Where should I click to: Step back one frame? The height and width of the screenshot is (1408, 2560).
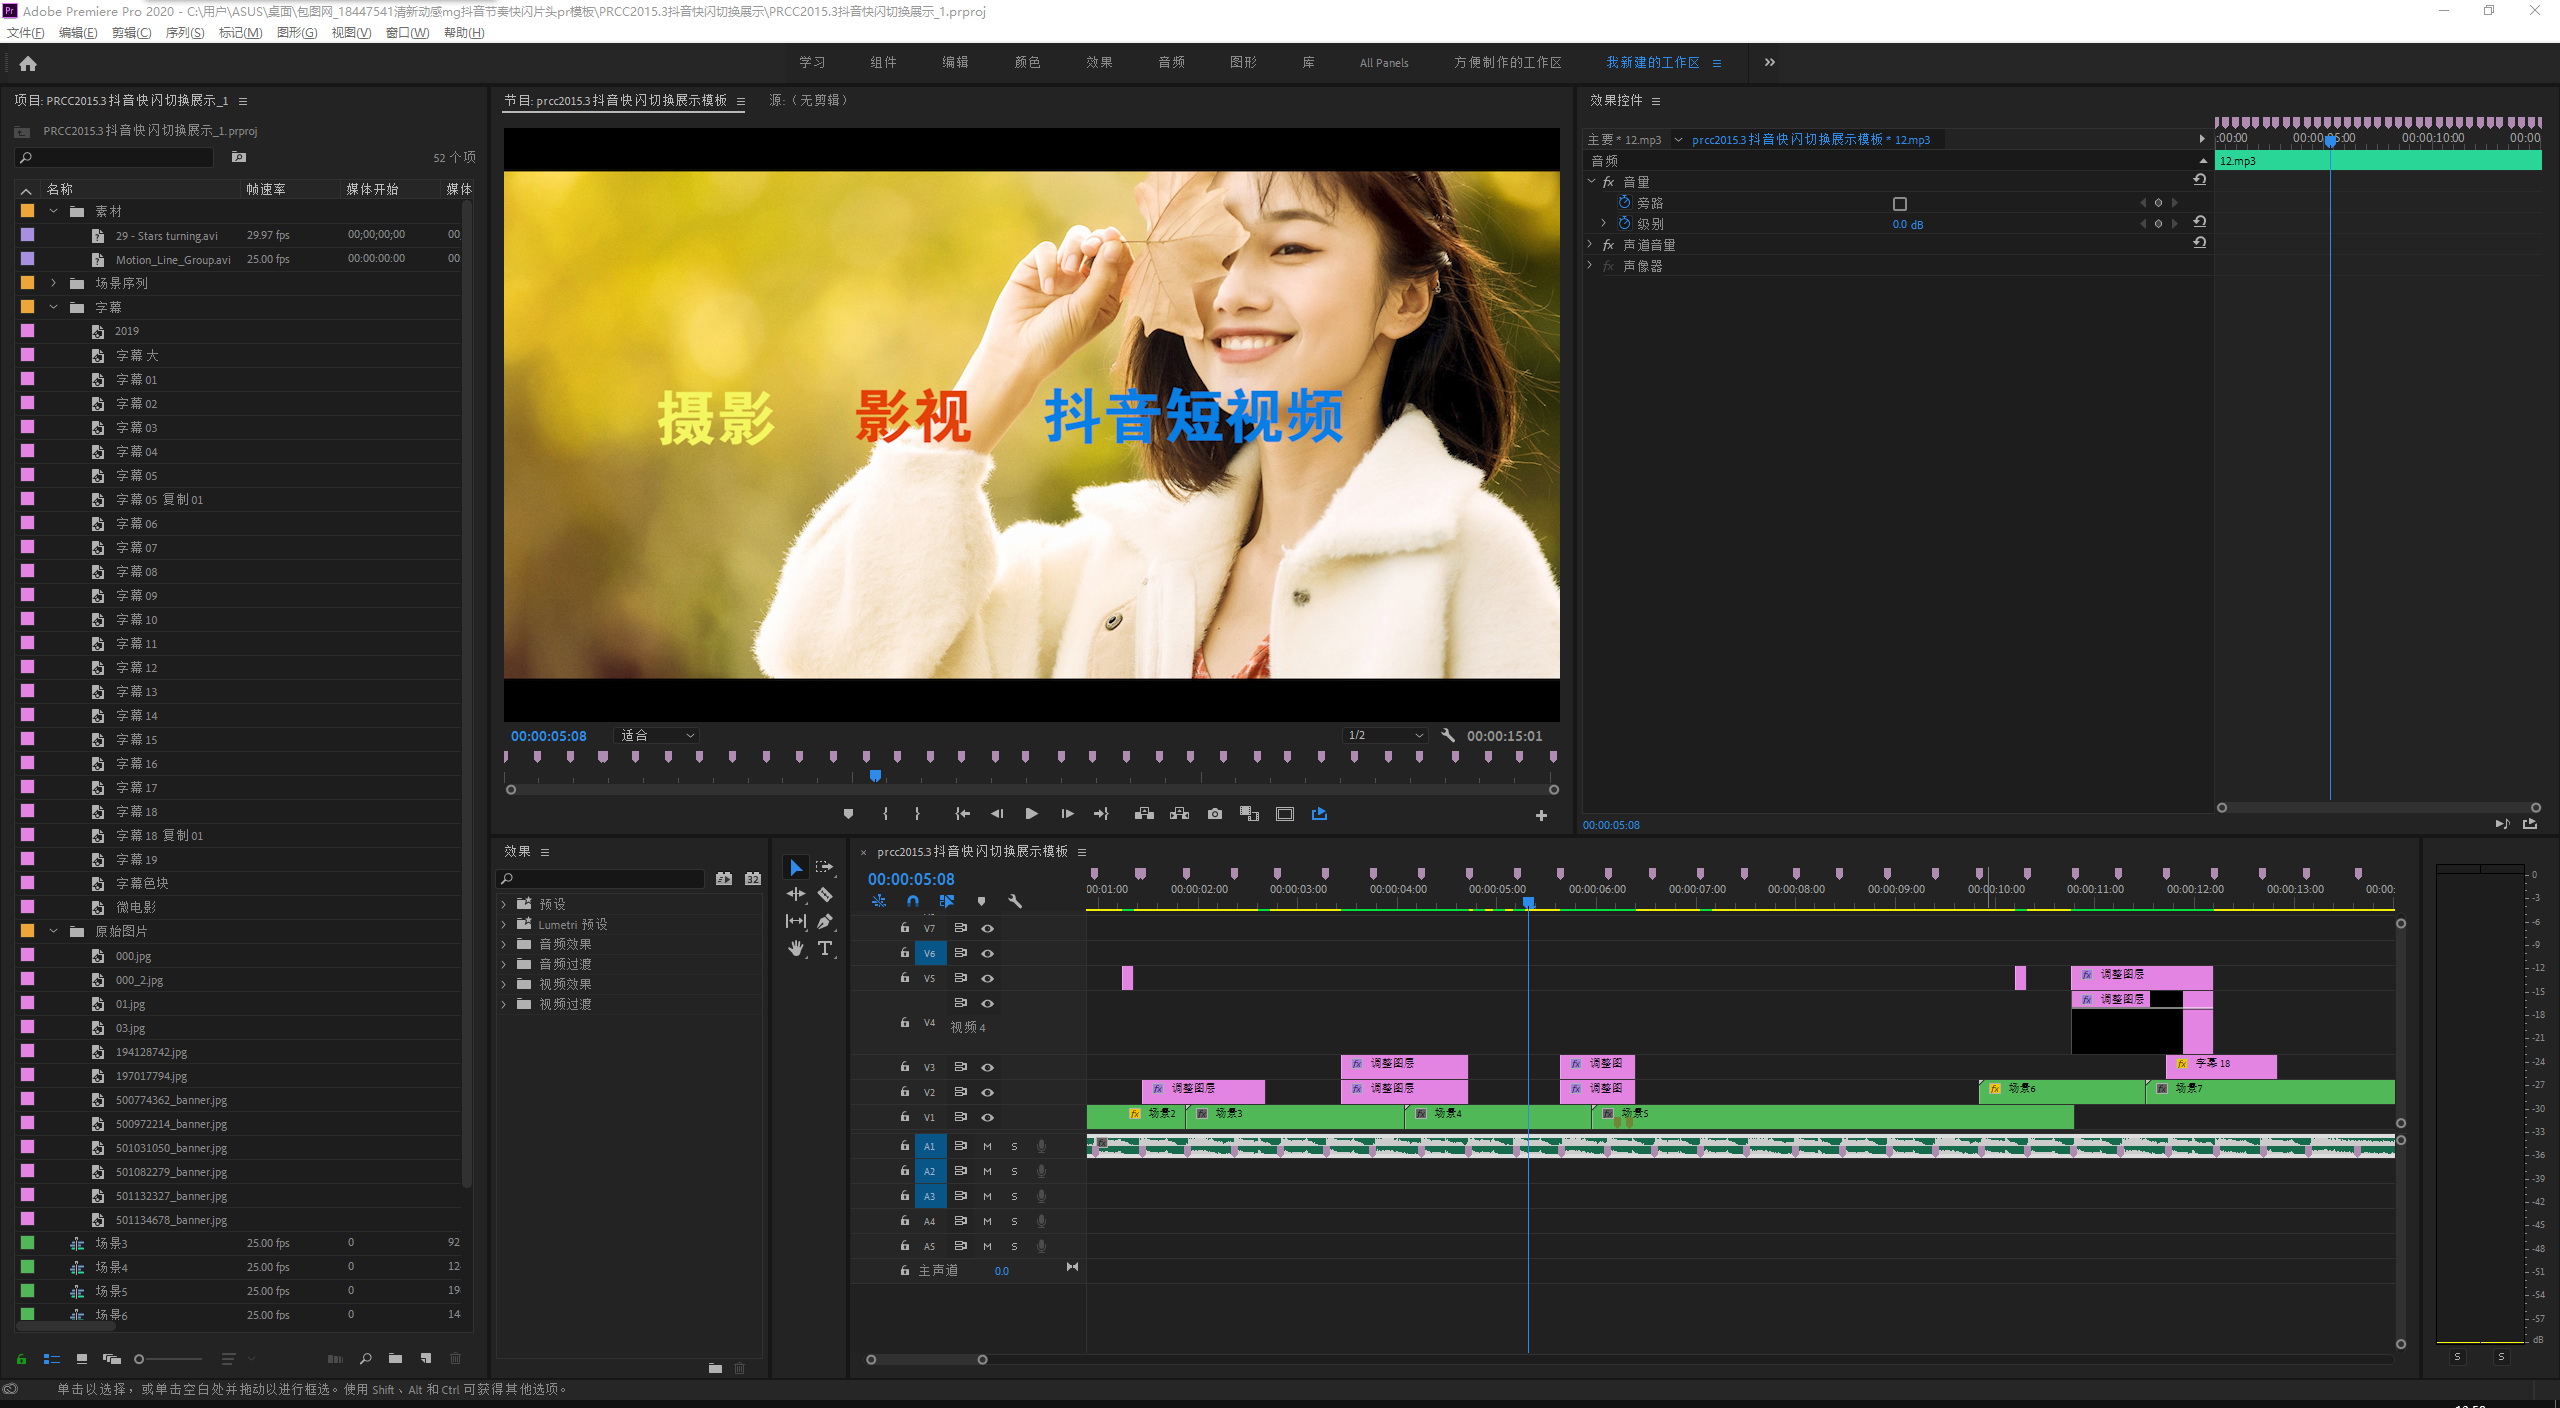[x=997, y=814]
